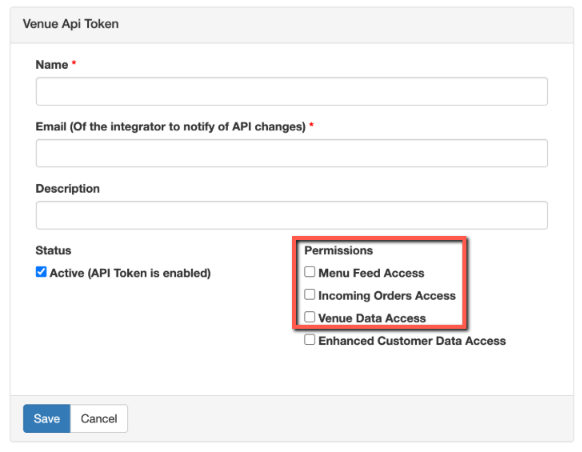This screenshot has width=582, height=452.
Task: Click the 'Incoming Orders Access' label text
Action: (x=387, y=296)
